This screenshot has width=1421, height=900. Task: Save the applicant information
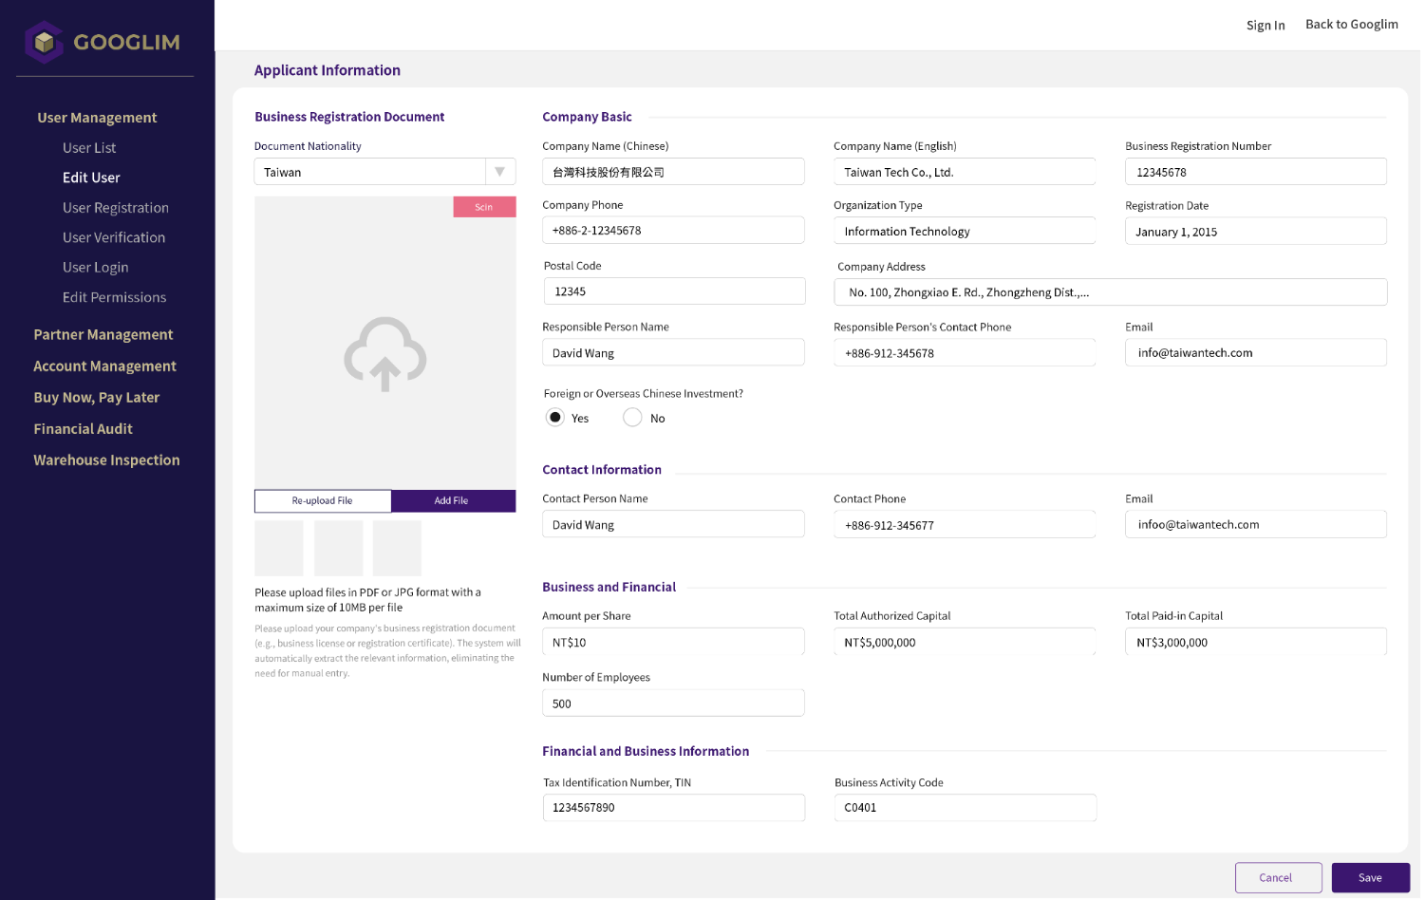(1370, 877)
